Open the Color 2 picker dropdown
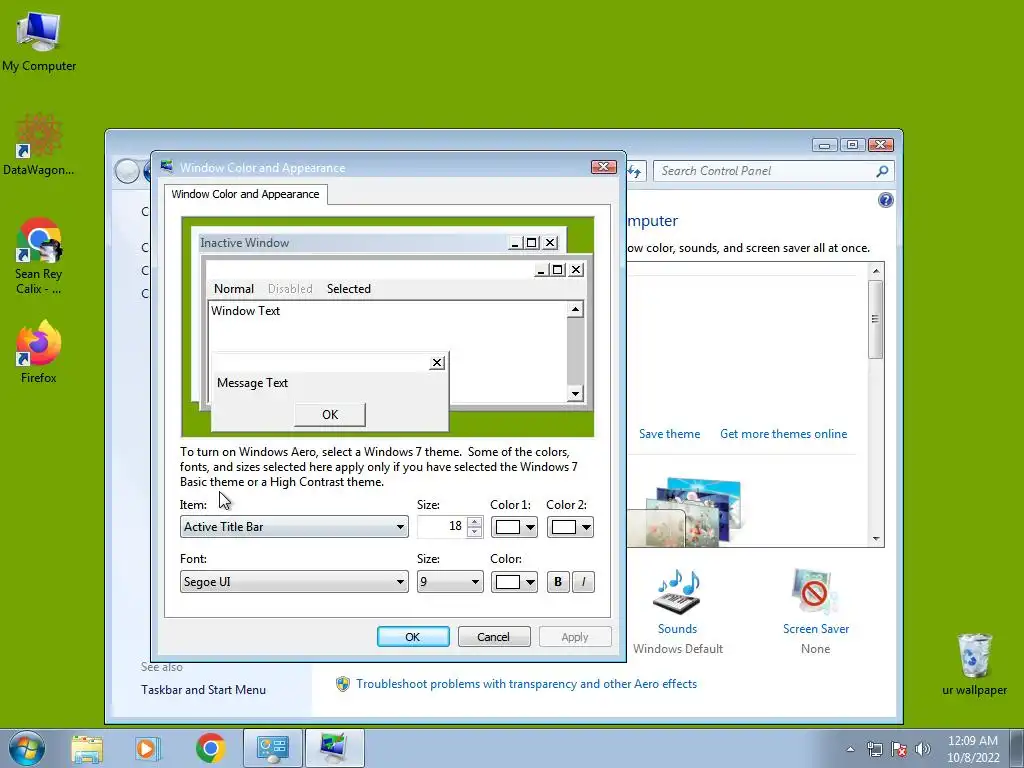 [x=570, y=527]
